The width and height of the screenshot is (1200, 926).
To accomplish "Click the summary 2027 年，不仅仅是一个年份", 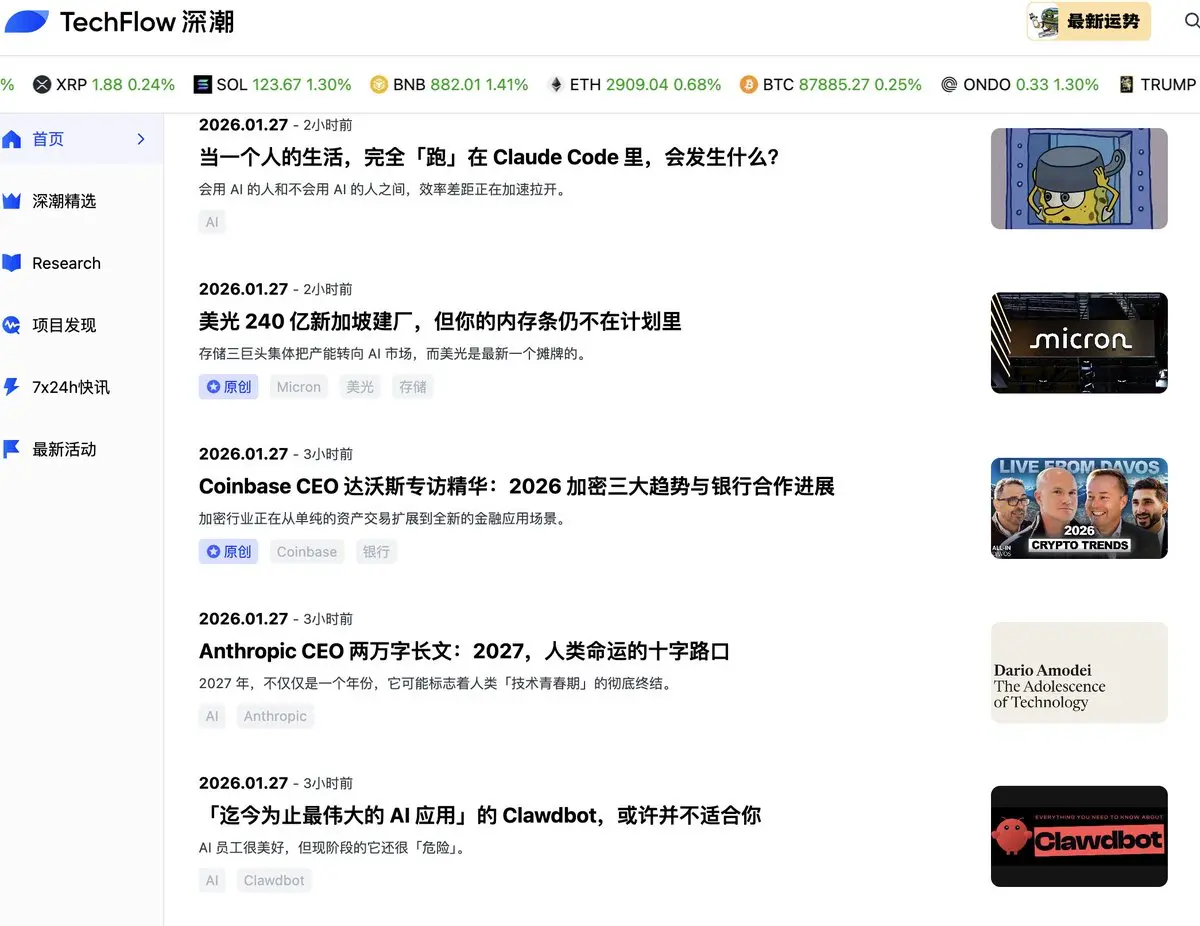I will coord(437,683).
